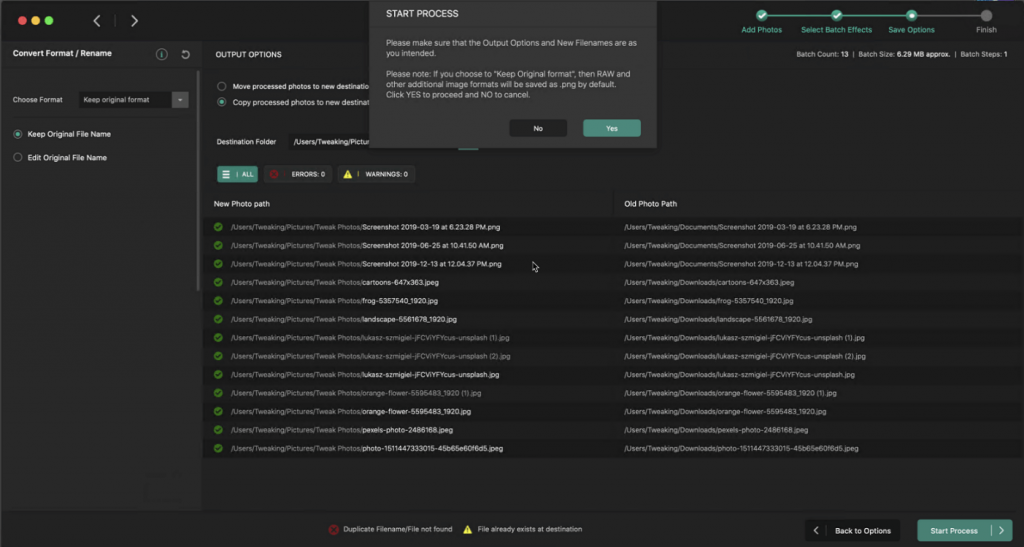This screenshot has width=1024, height=547.
Task: Select new path of frog-5357540_1920.jpg
Action: coord(334,301)
